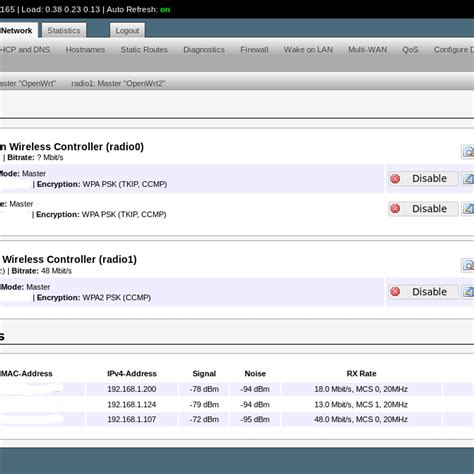Click scan icon for radio1 controller
Viewport: 474px width, 474px height.
(468, 265)
